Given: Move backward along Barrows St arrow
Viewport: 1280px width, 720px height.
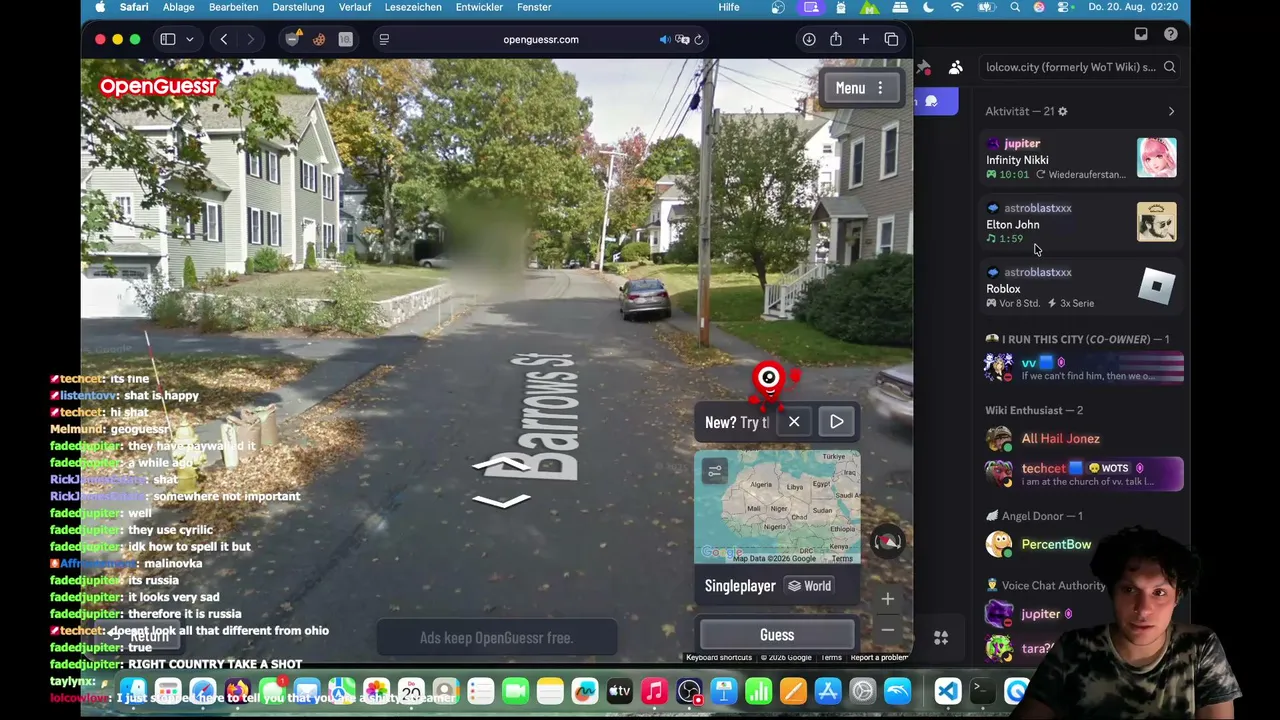Looking at the screenshot, I should click(501, 500).
